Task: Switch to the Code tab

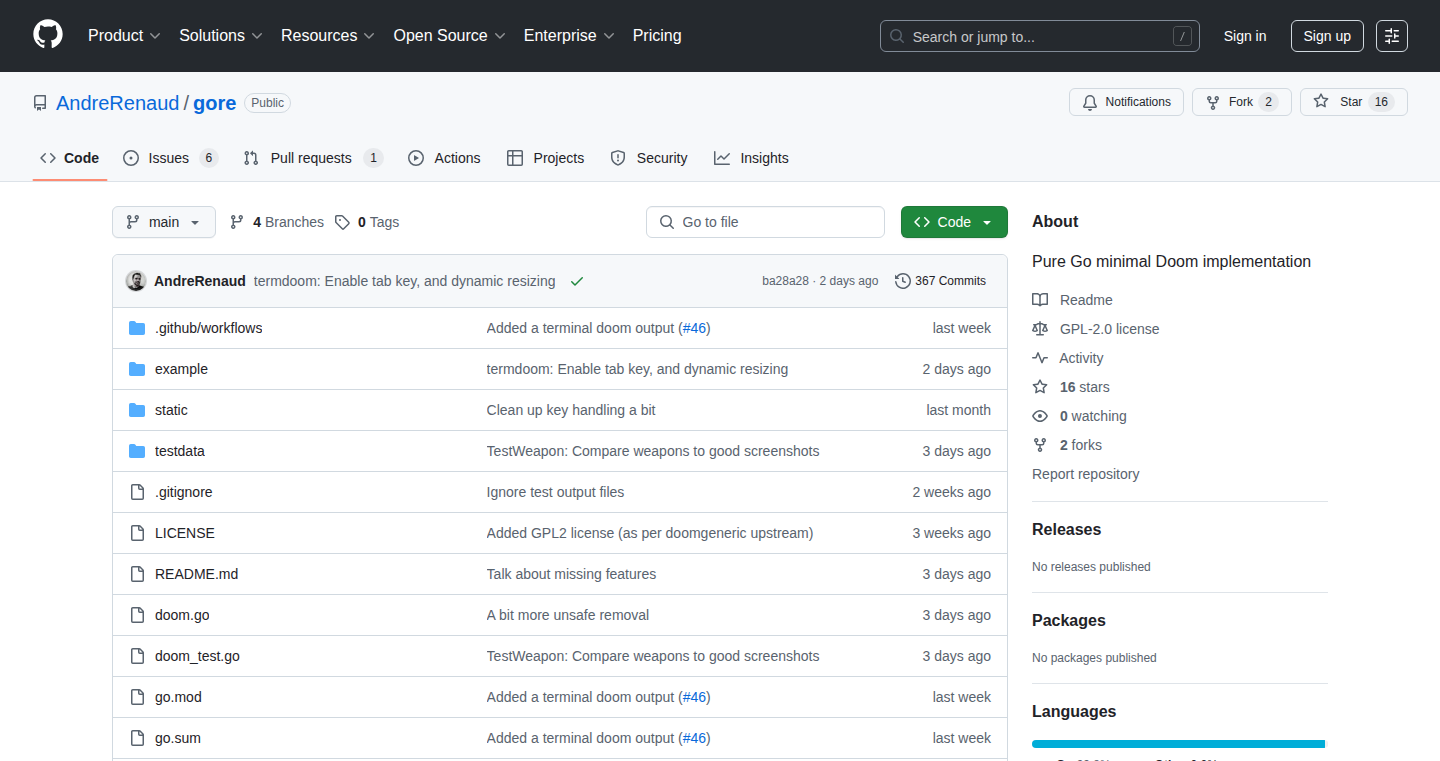Action: (70, 158)
